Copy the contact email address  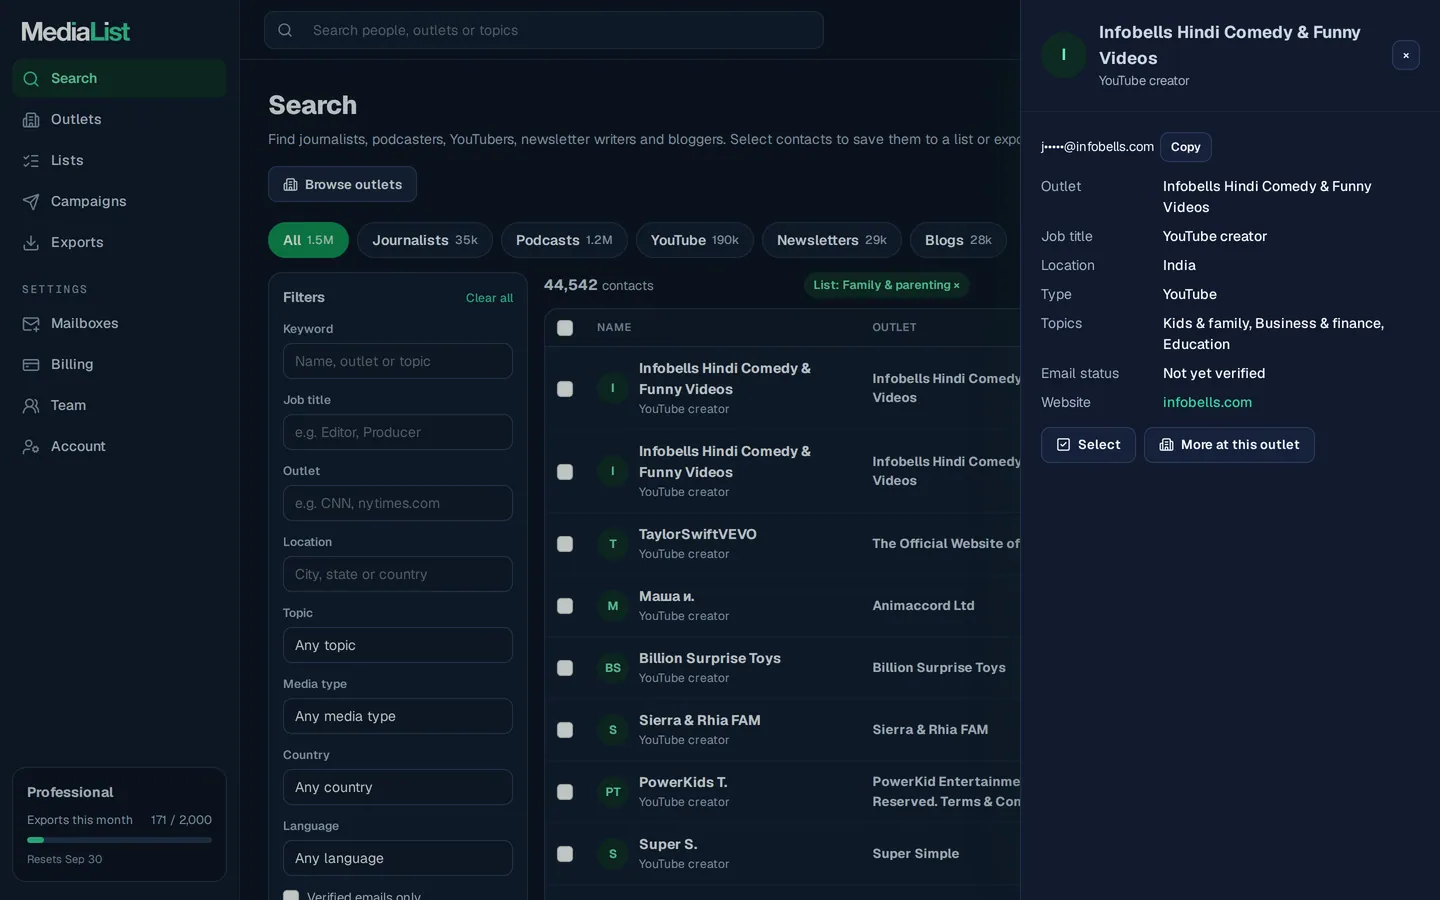[x=1186, y=147]
